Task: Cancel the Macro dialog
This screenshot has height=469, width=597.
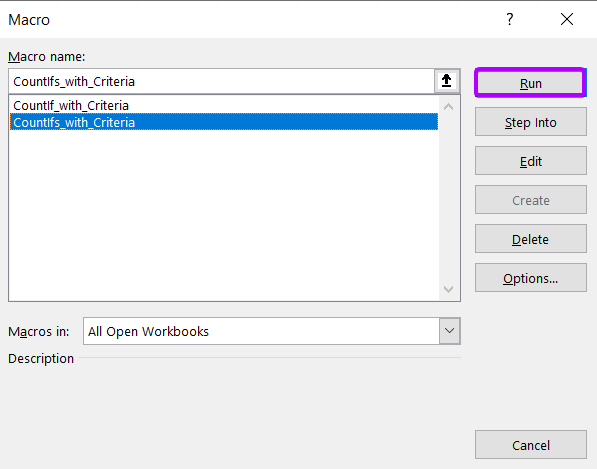Action: (x=530, y=445)
